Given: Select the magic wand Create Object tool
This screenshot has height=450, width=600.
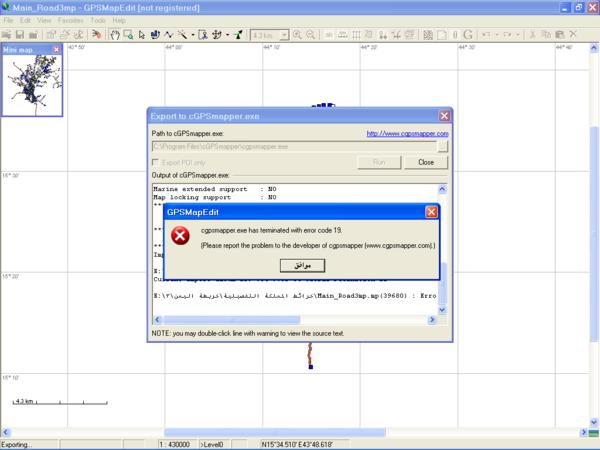Looking at the screenshot, I should point(182,35).
